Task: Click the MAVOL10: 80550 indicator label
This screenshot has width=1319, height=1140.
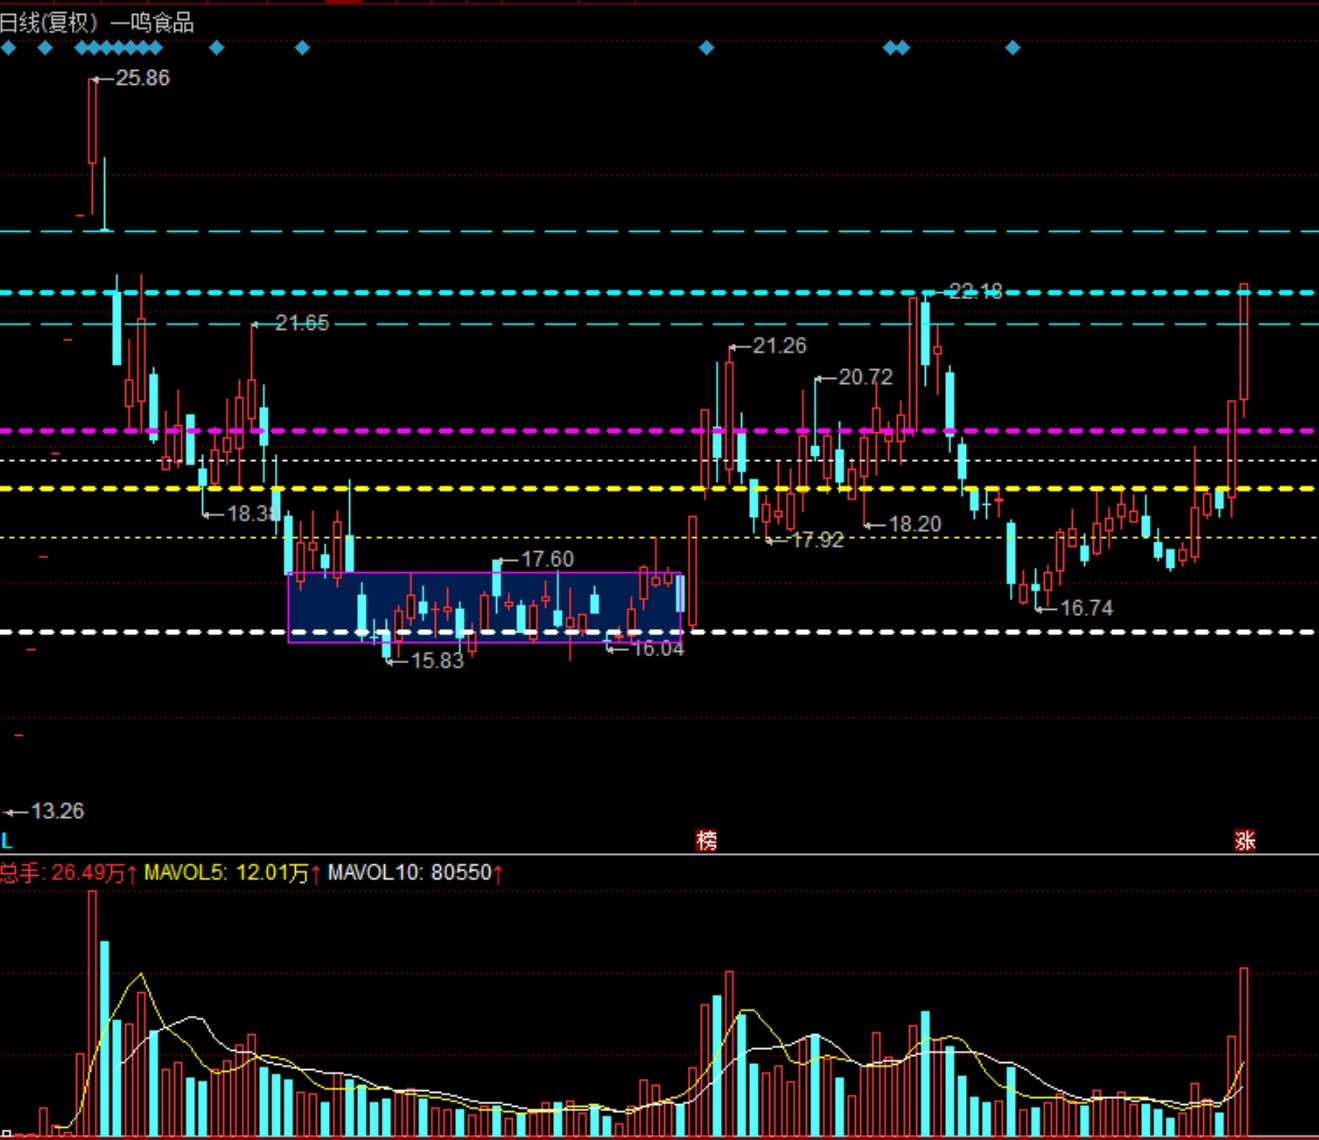Action: click(415, 873)
